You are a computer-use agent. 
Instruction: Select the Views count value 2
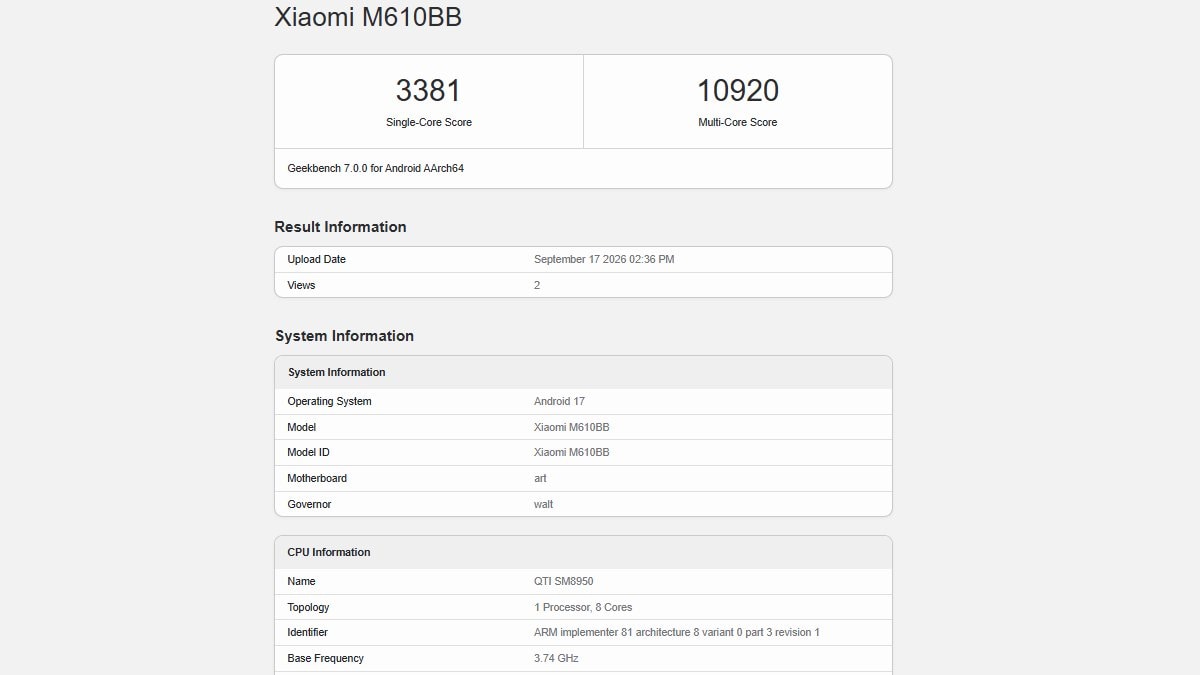click(x=537, y=285)
